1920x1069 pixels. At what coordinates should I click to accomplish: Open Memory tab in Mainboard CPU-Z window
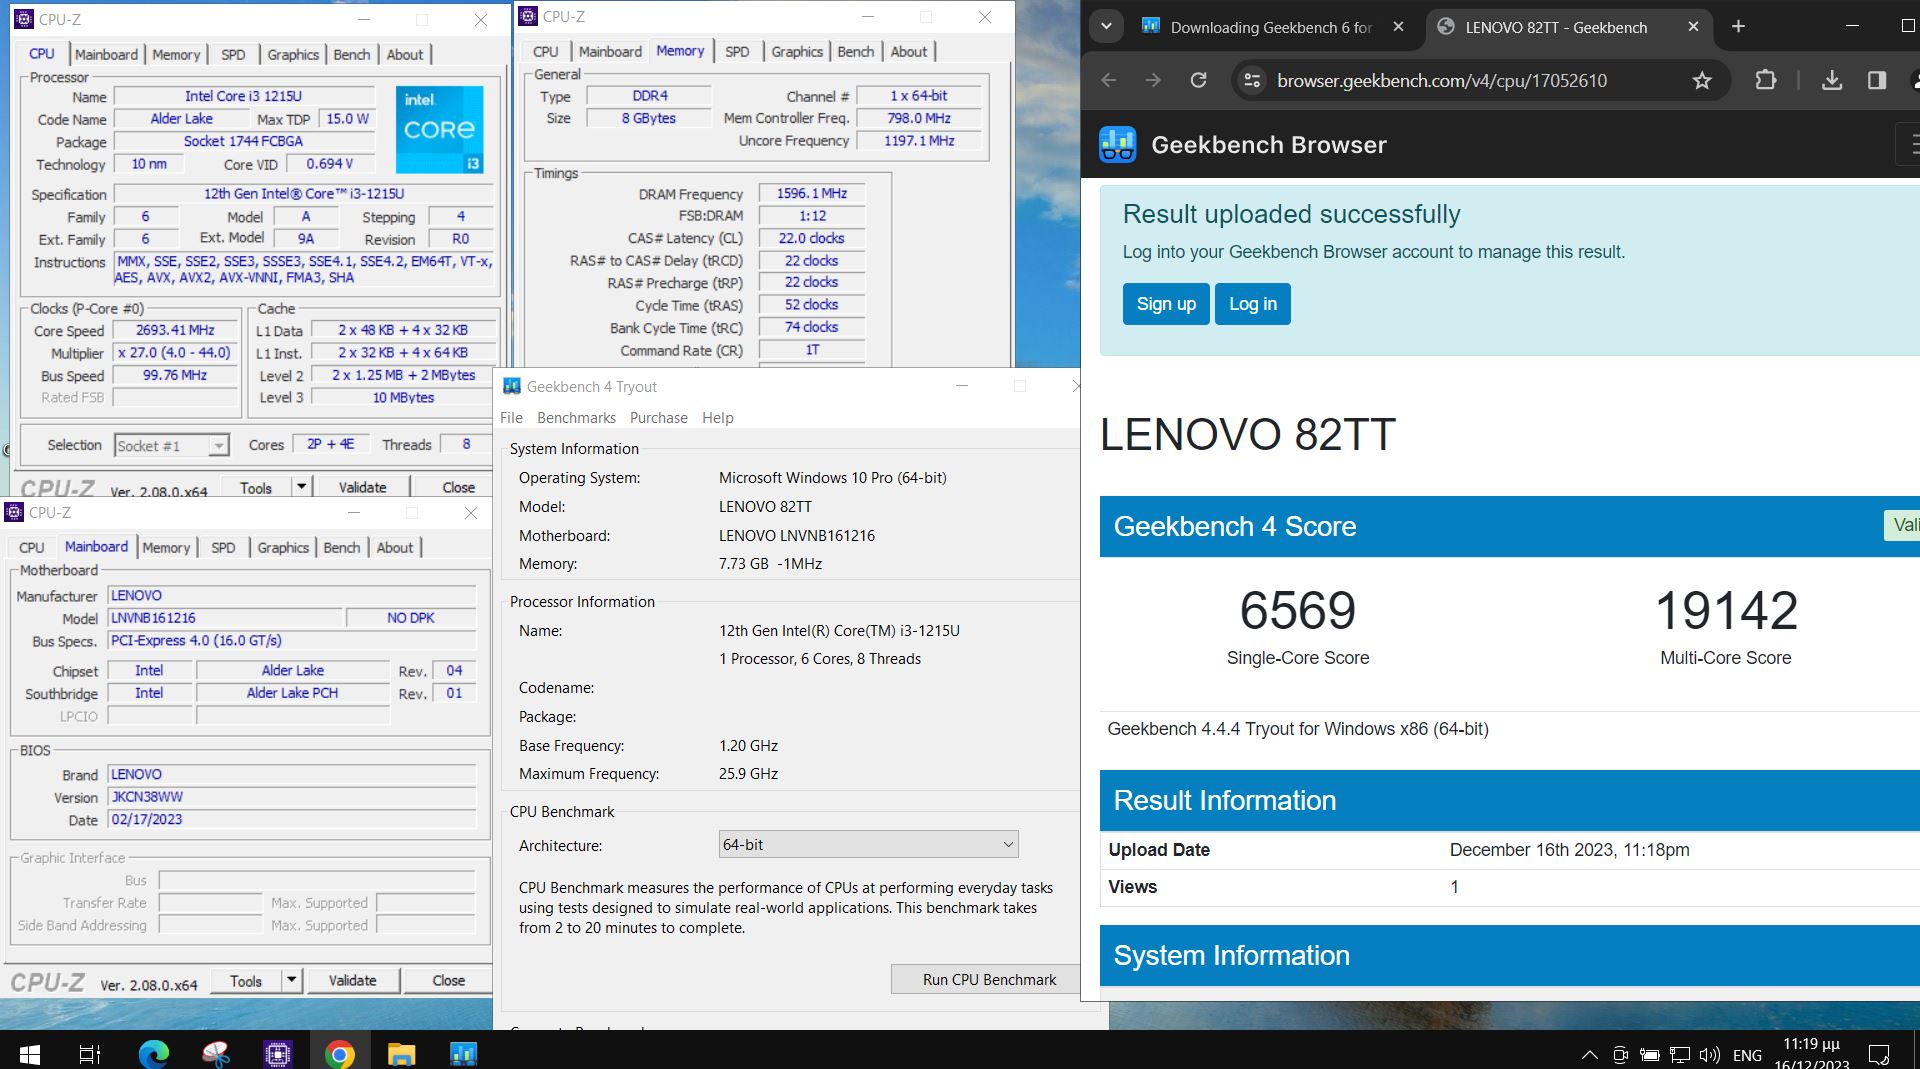click(x=166, y=548)
